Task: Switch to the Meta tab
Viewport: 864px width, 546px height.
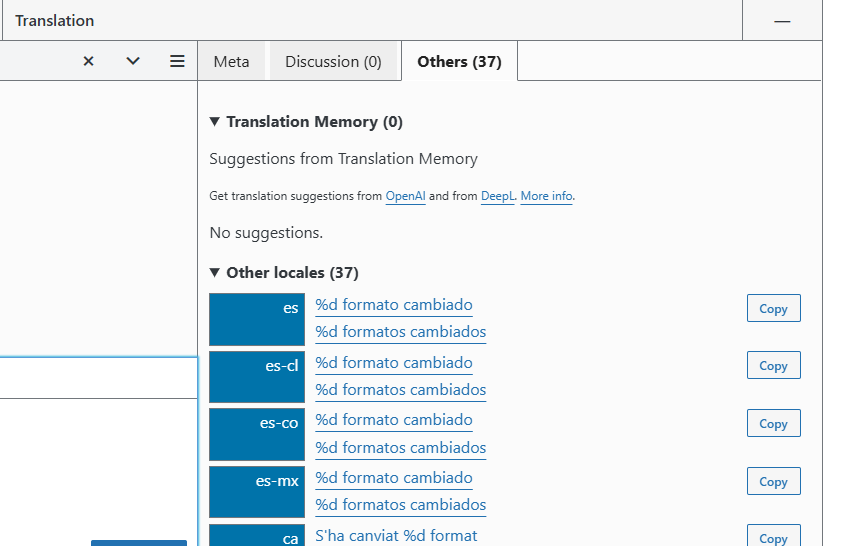Action: [231, 62]
